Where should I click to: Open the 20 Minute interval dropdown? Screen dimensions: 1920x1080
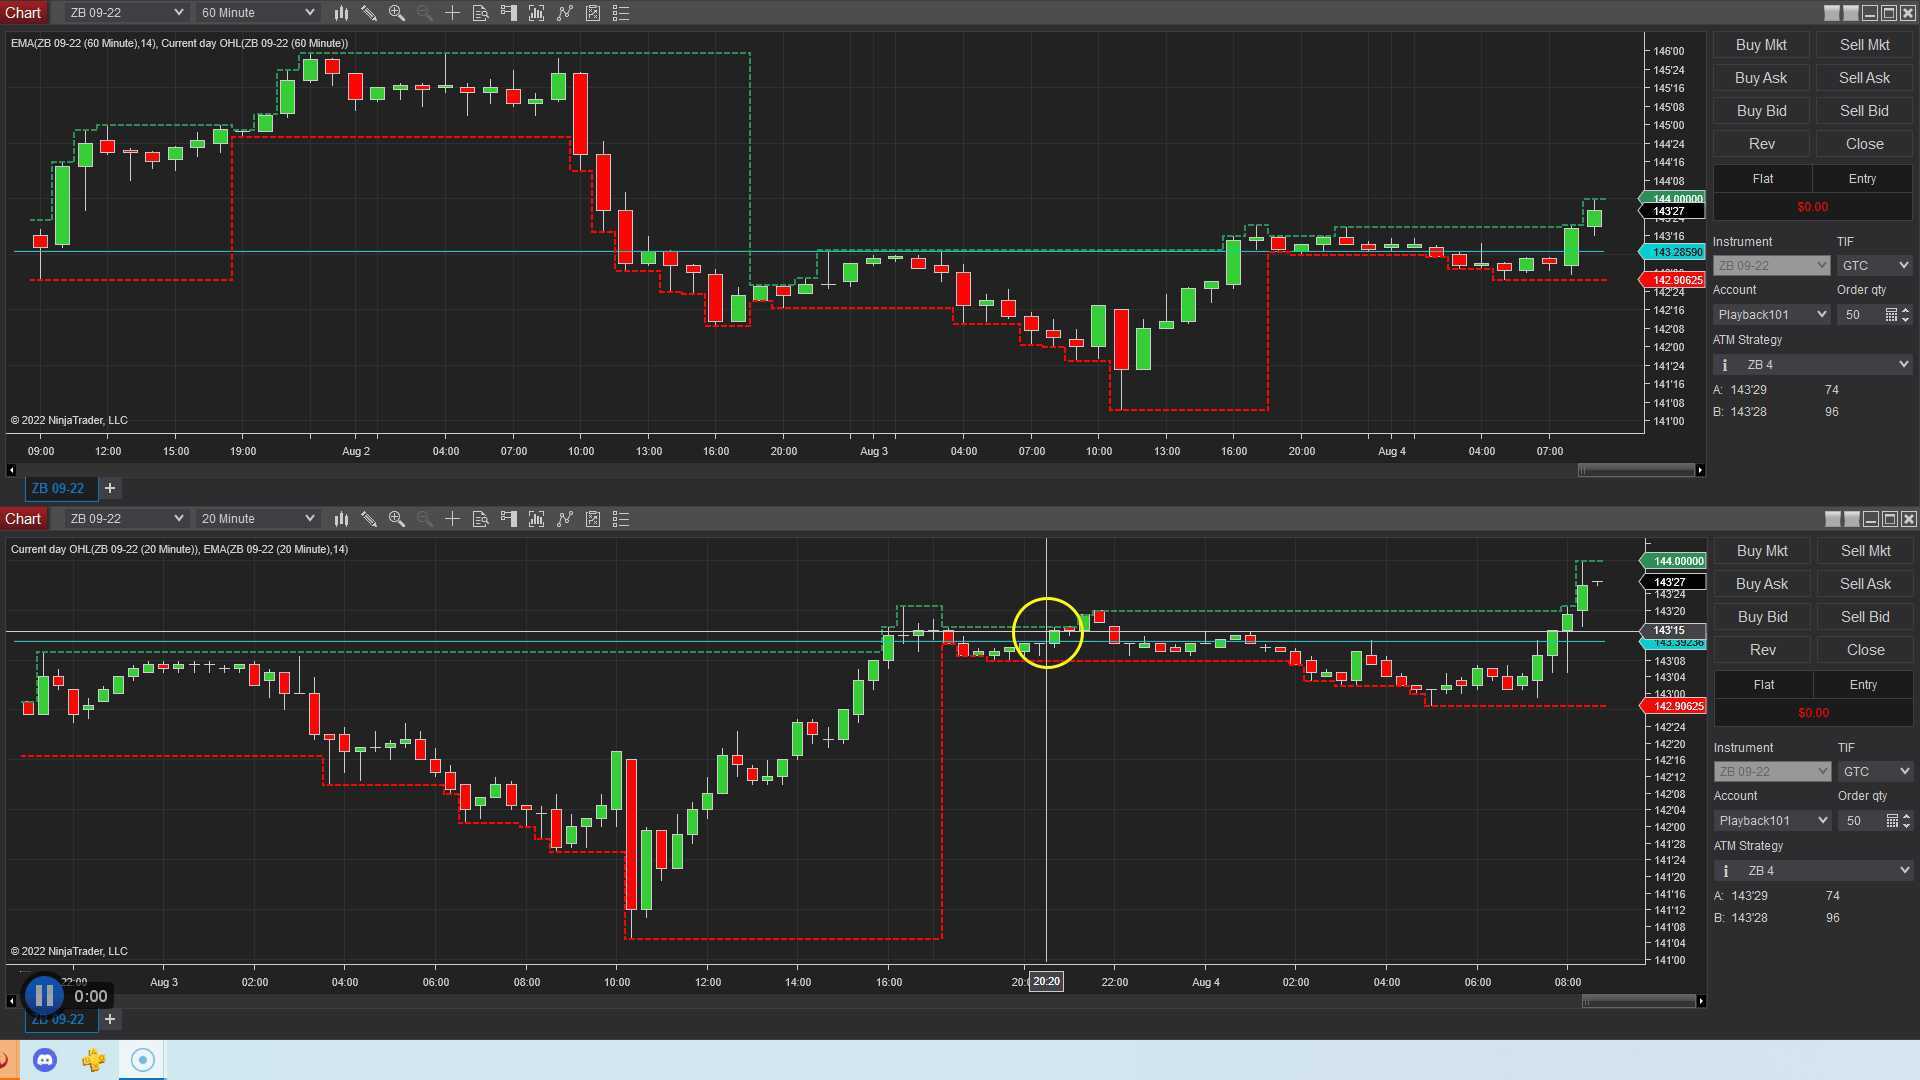pyautogui.click(x=256, y=518)
